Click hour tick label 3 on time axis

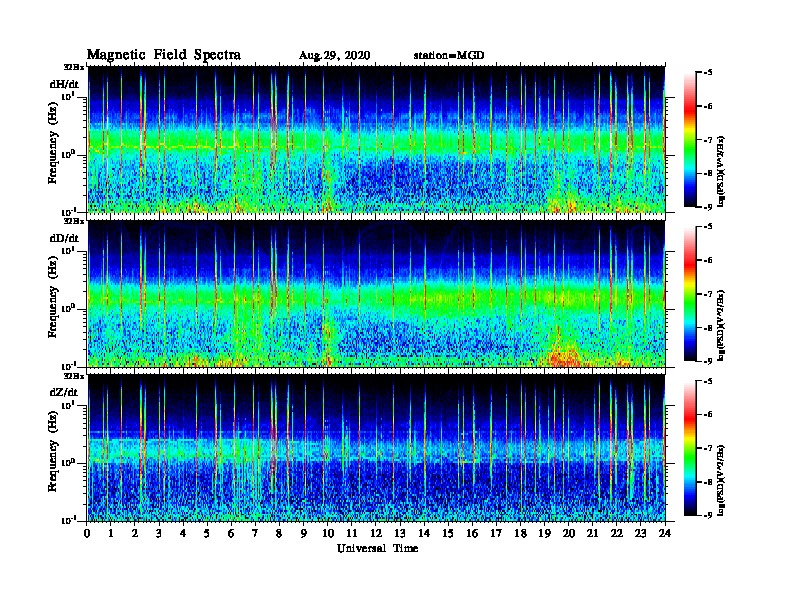tap(159, 534)
